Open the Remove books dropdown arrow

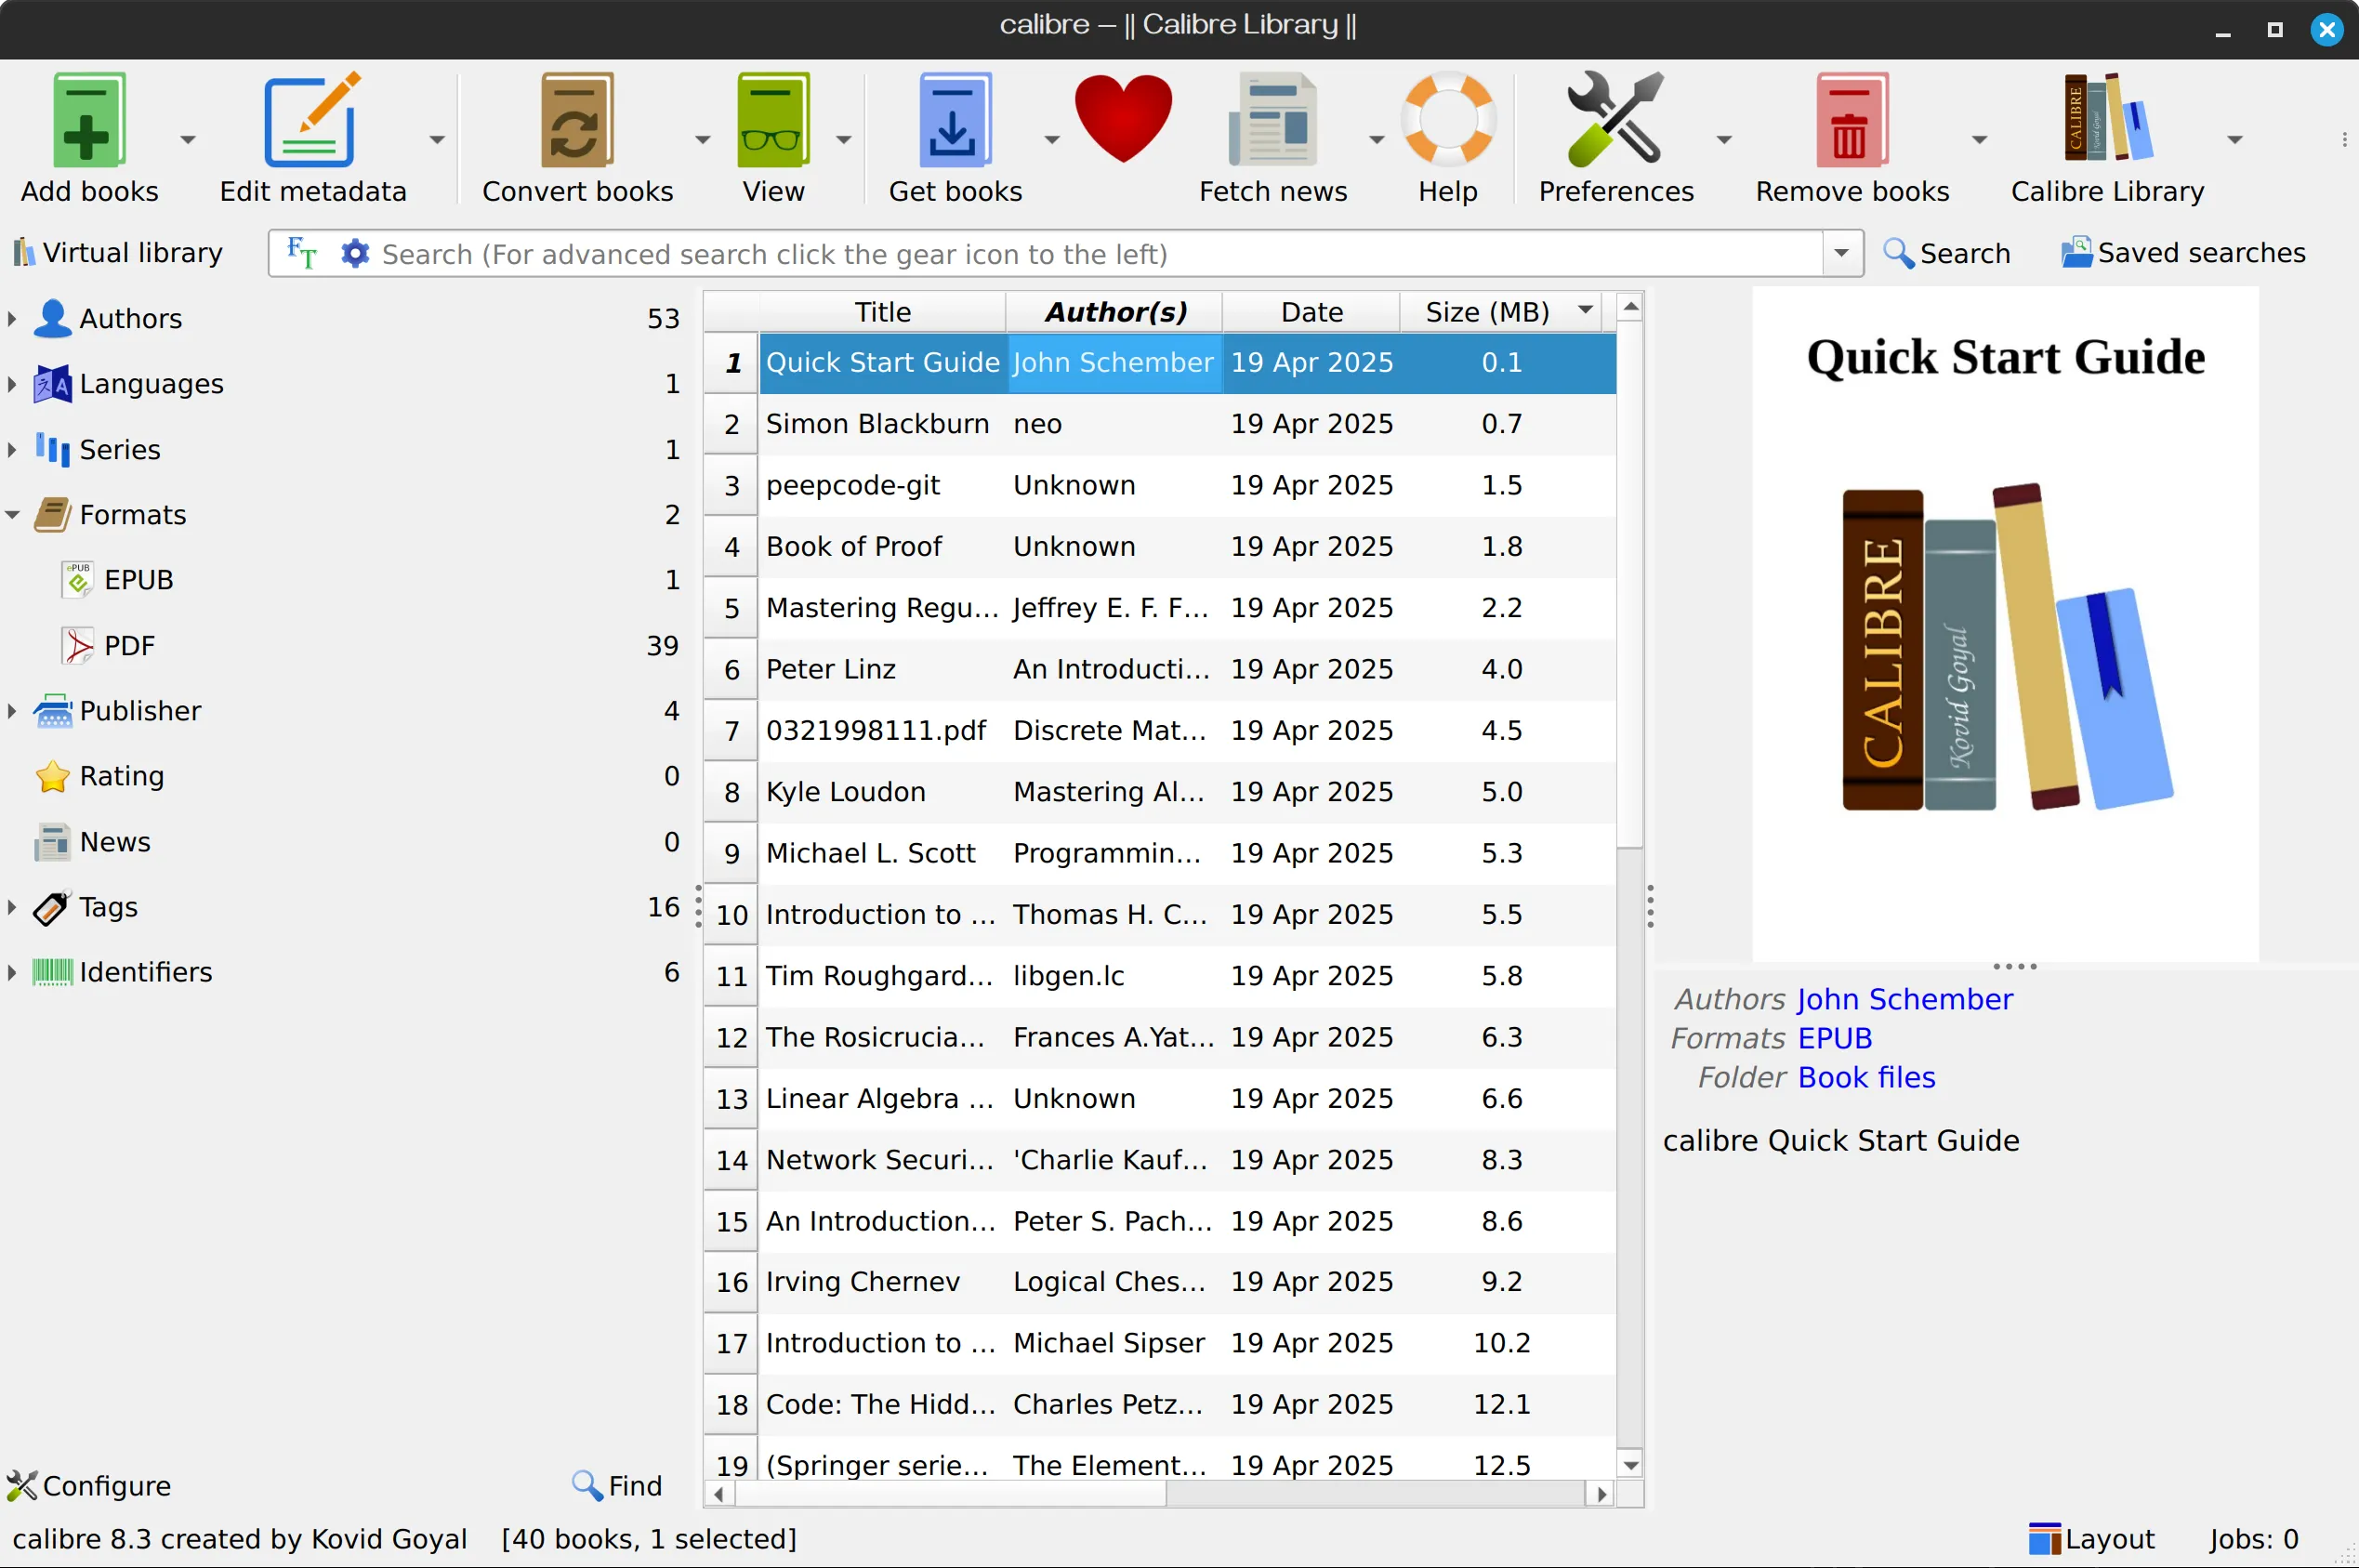[1979, 139]
